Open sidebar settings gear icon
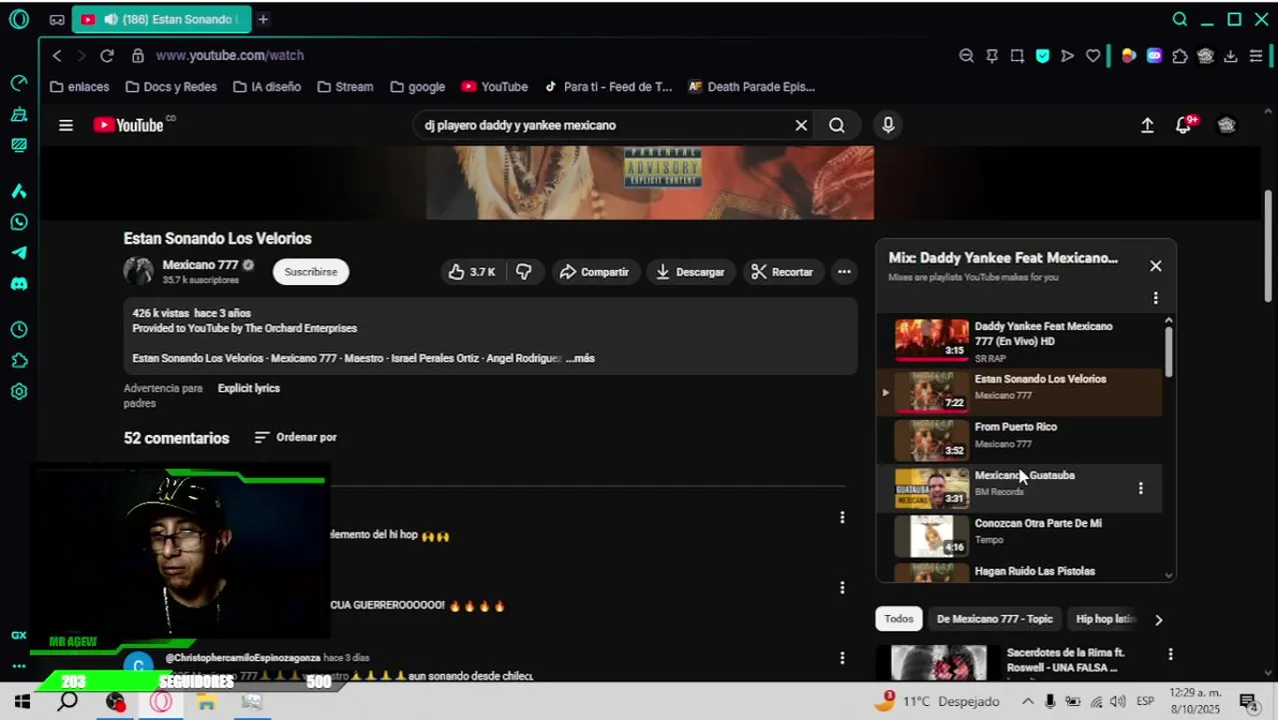The height and width of the screenshot is (720, 1278). [18, 392]
